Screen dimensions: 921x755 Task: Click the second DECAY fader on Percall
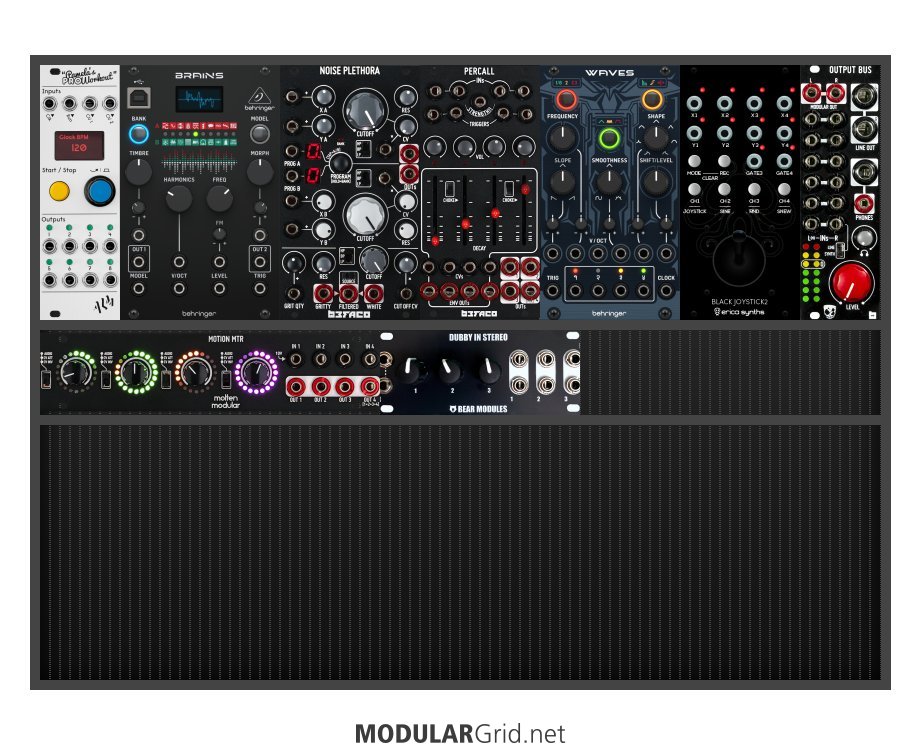(465, 224)
